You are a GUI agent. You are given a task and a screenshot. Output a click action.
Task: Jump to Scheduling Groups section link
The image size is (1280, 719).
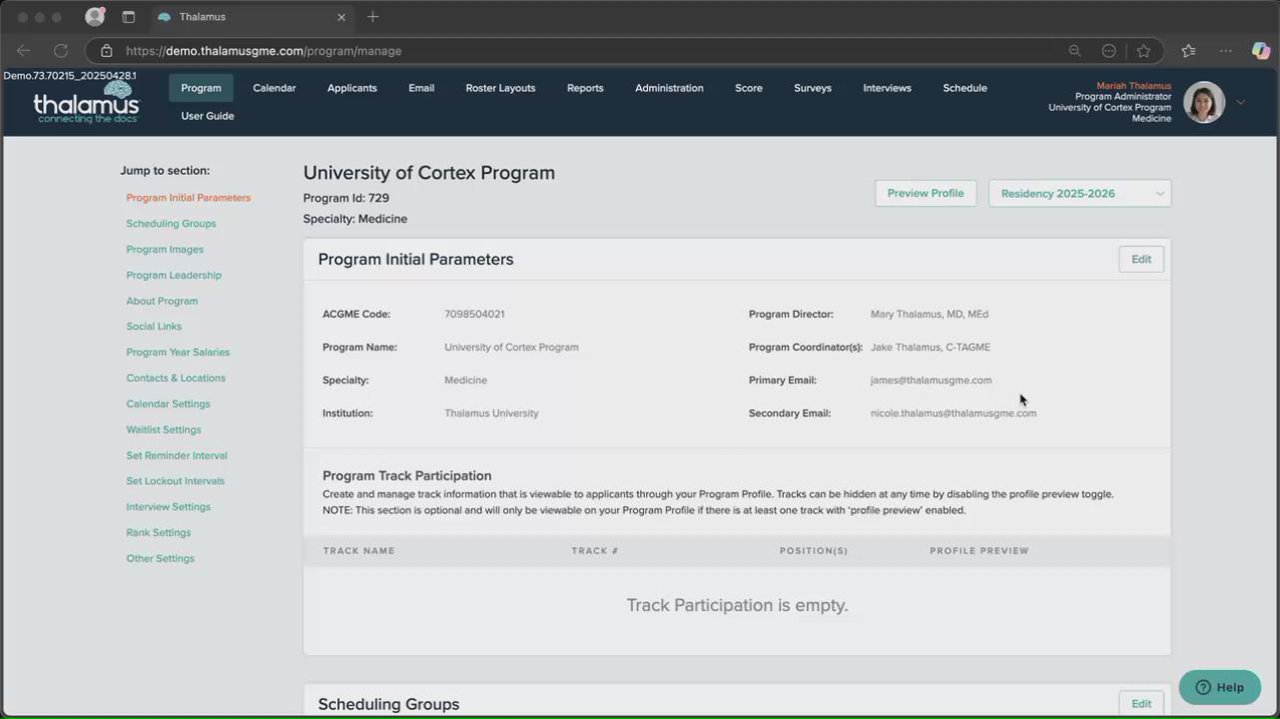coord(171,224)
